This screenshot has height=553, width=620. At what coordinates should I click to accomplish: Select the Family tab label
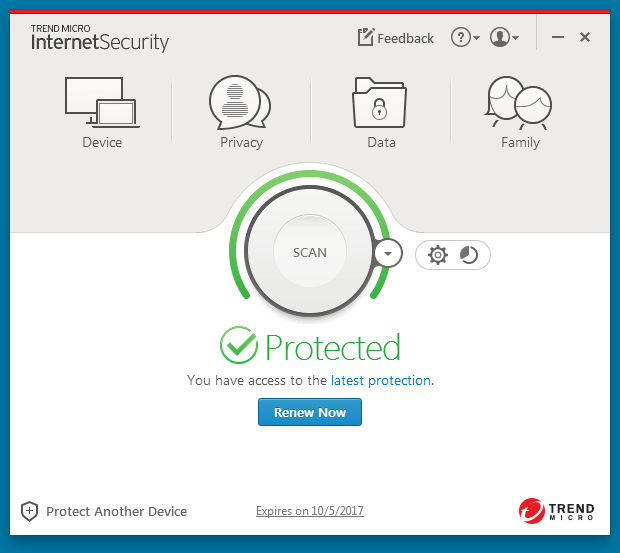coord(520,142)
